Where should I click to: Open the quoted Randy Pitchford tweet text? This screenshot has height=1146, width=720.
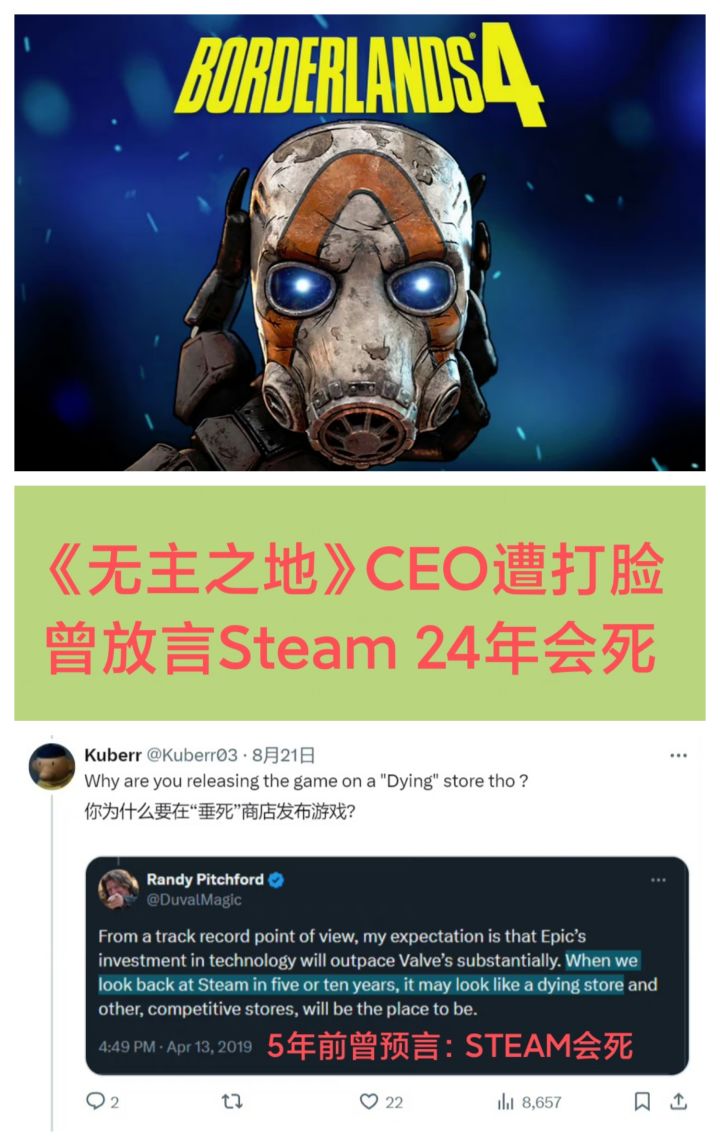tap(378, 972)
